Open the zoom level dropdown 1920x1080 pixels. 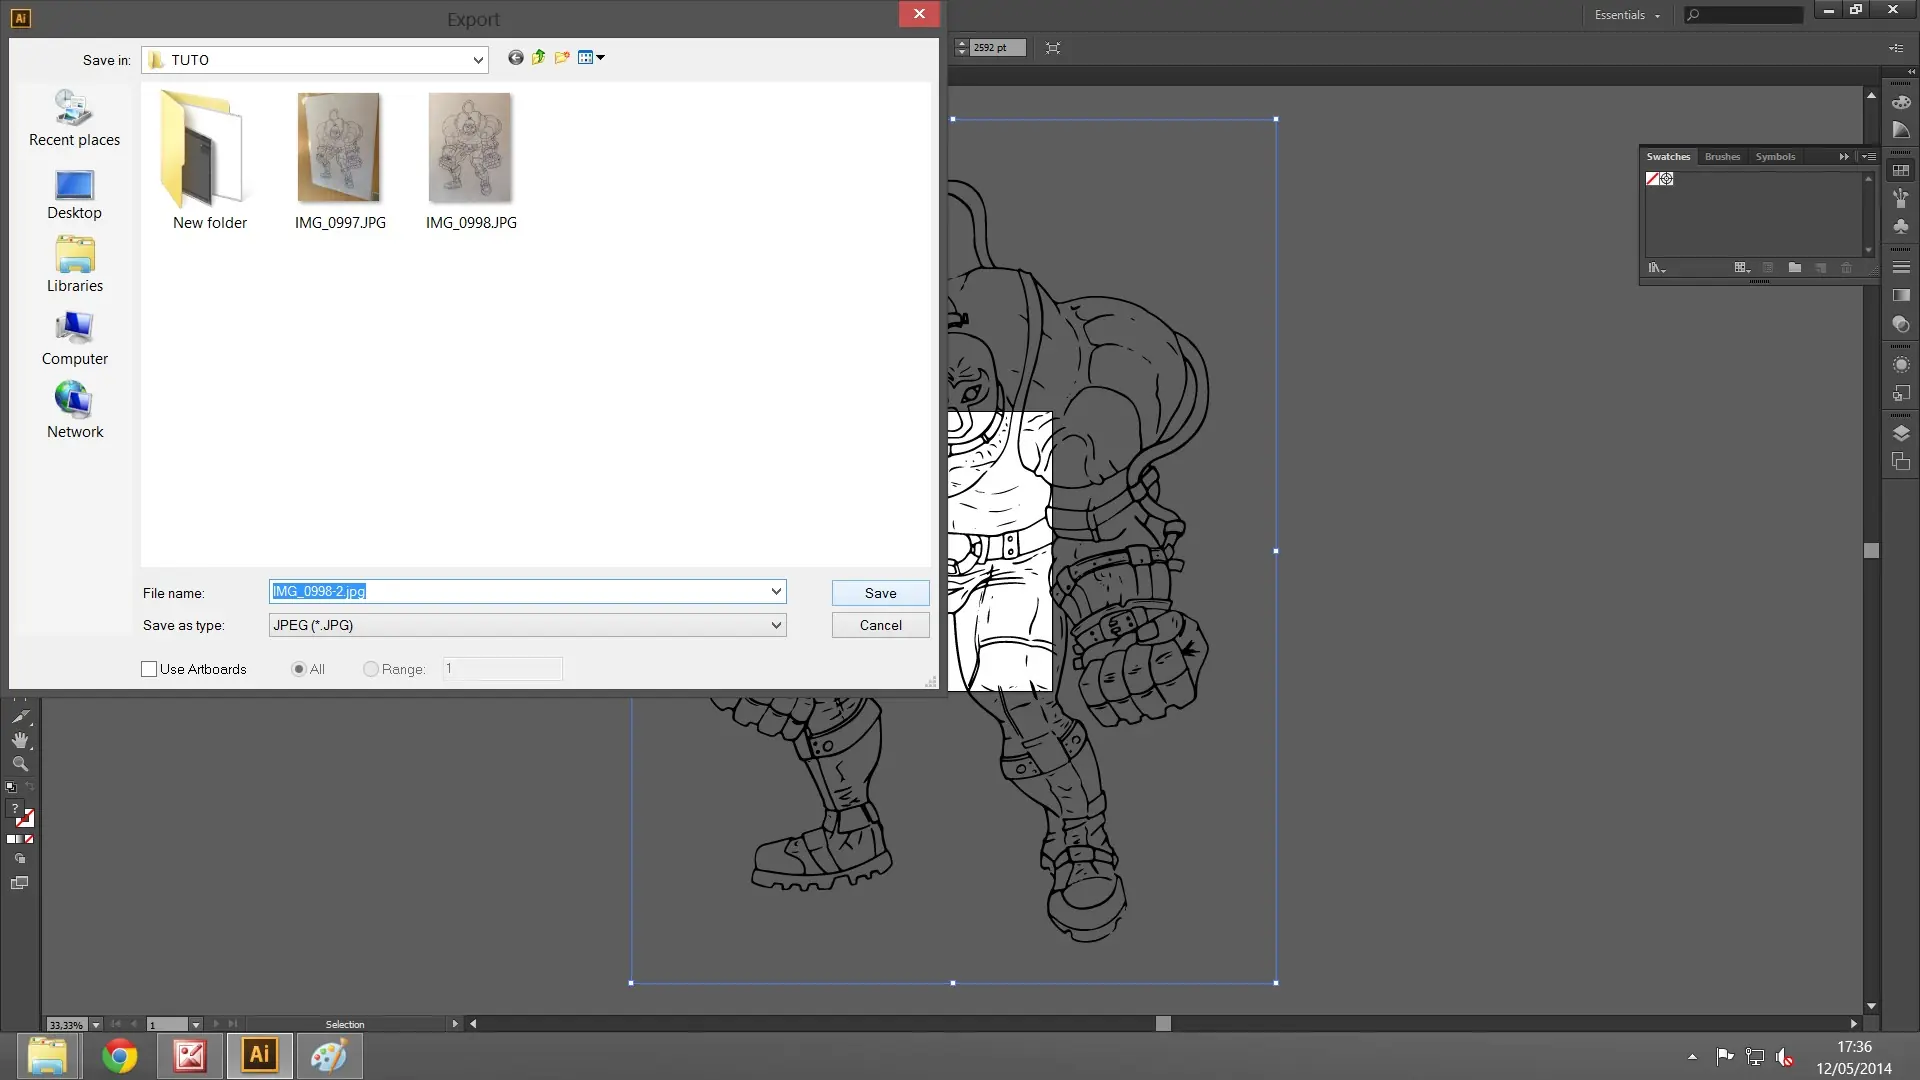pos(96,1024)
